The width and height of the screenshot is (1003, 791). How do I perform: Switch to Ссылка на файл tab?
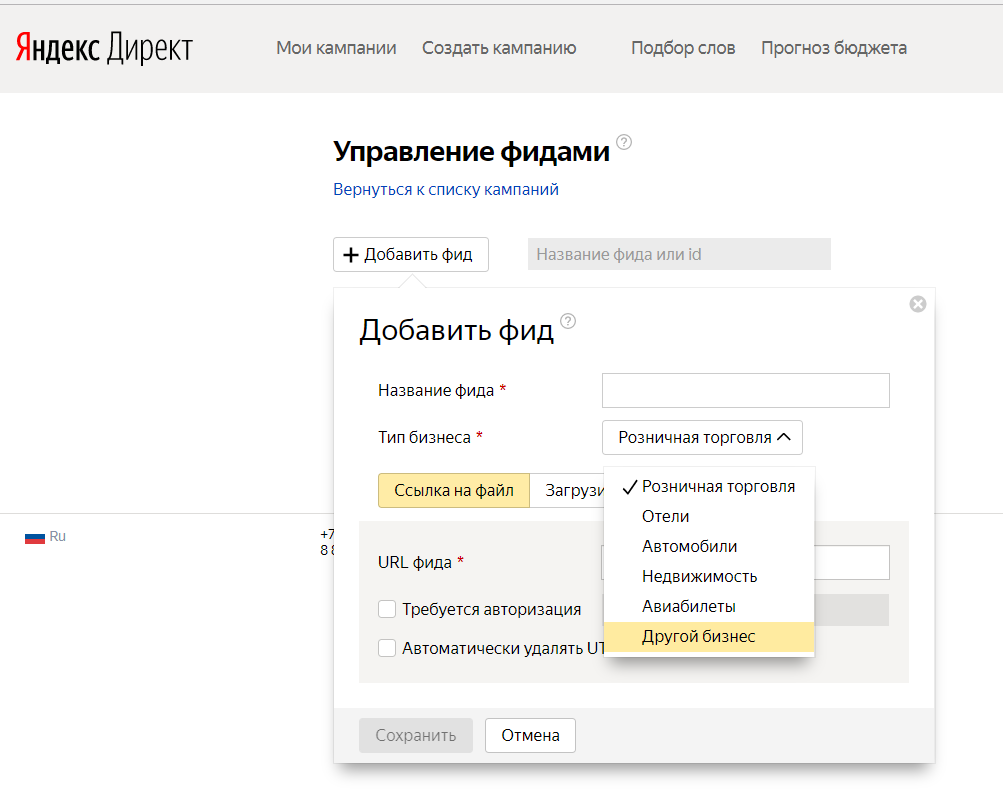454,490
